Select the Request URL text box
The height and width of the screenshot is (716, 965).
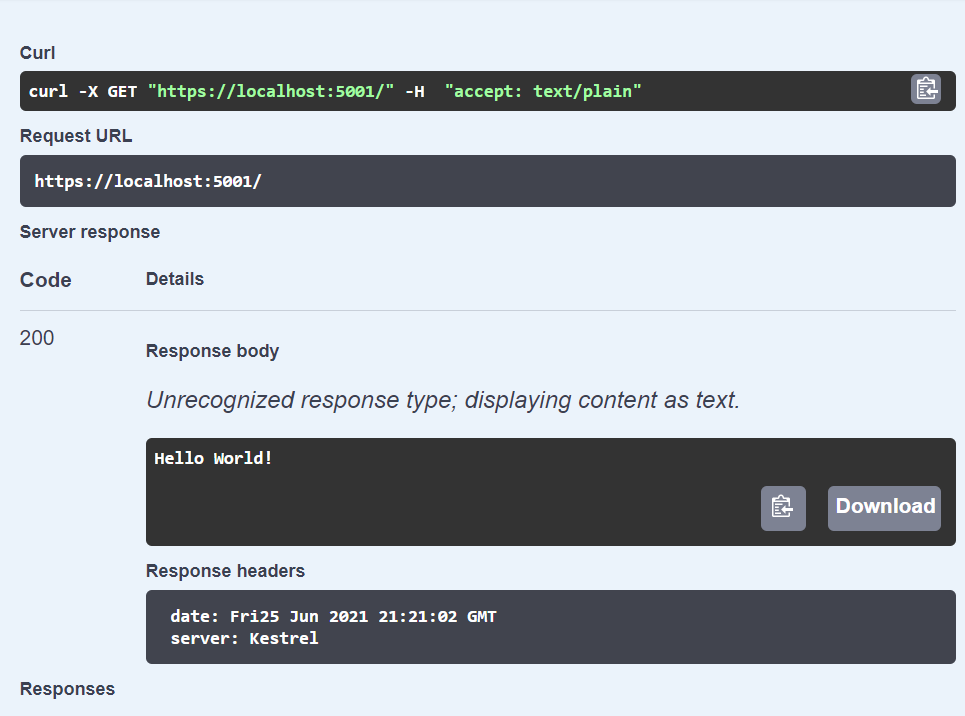(487, 181)
